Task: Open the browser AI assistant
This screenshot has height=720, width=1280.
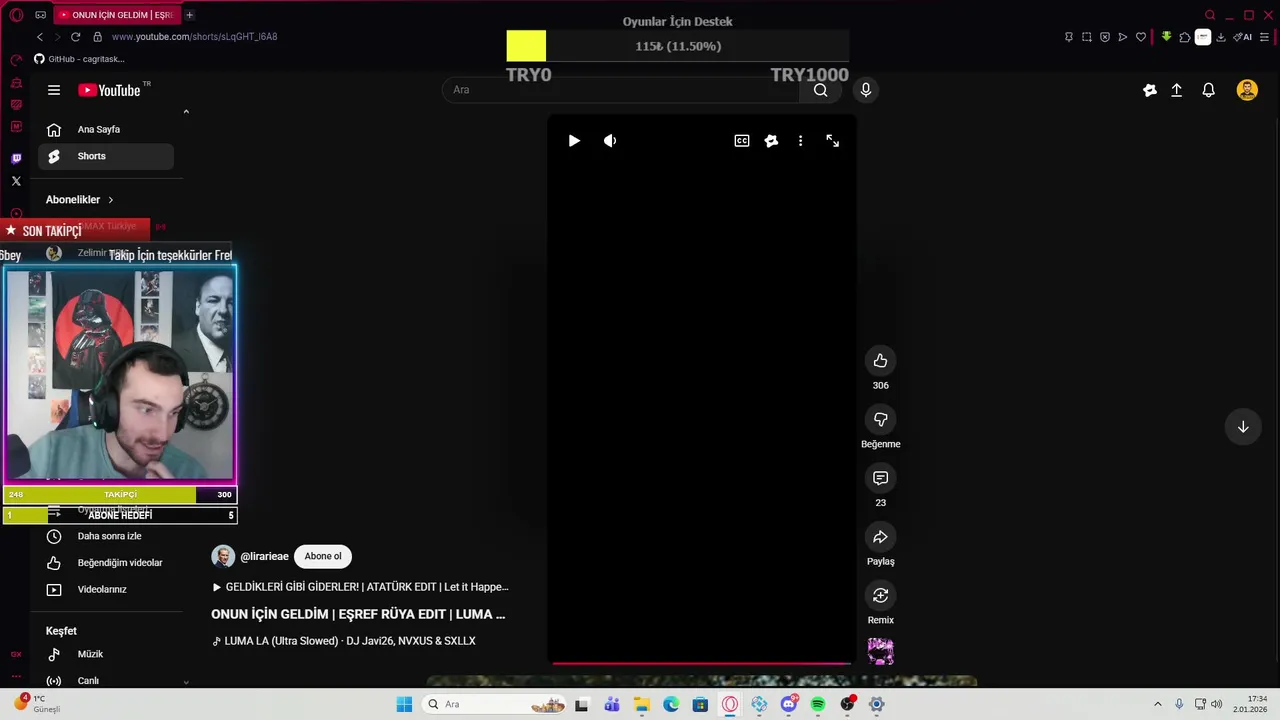Action: [x=1243, y=37]
